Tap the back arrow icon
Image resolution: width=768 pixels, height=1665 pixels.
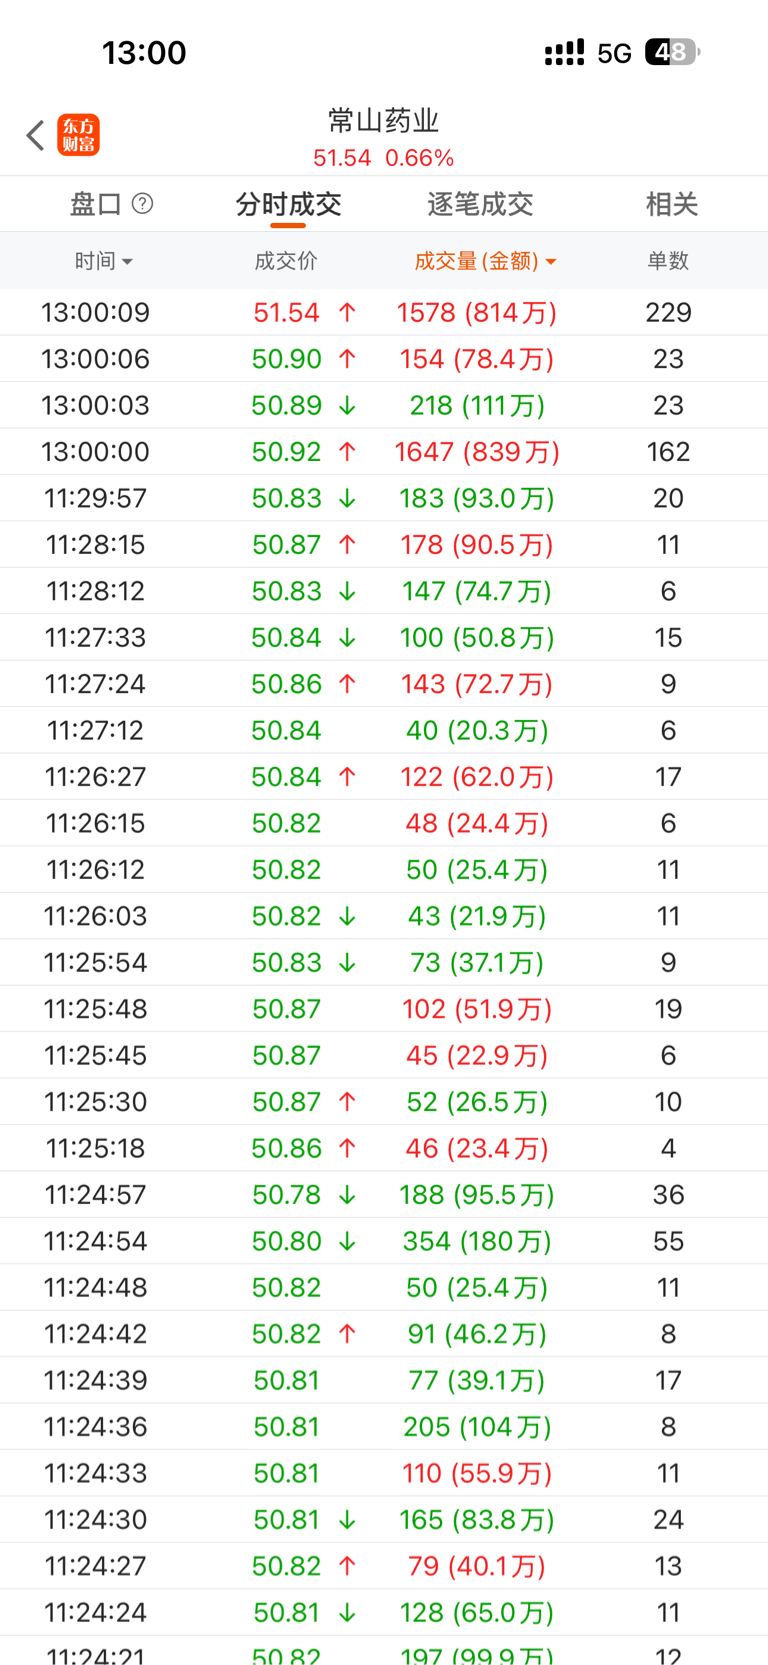[x=36, y=135]
